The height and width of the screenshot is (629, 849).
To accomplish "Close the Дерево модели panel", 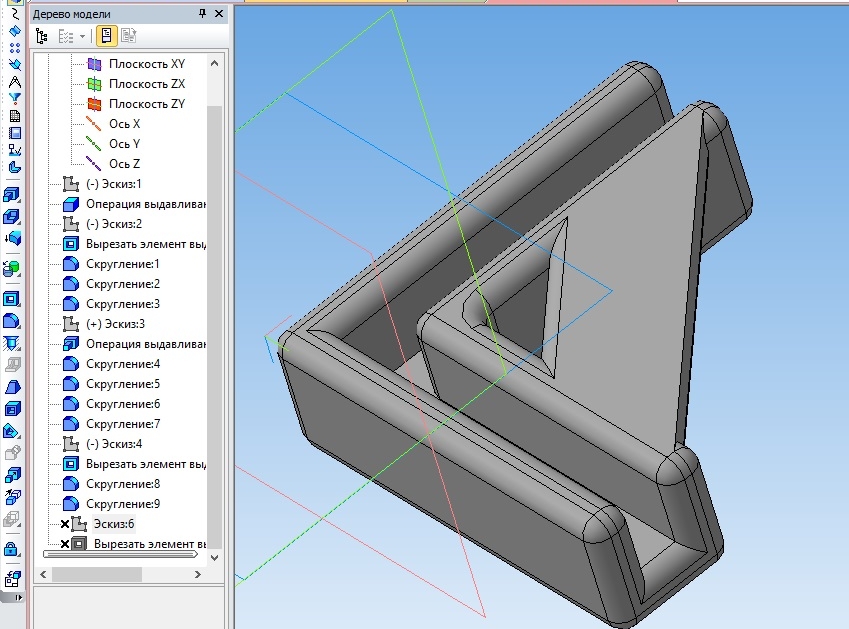I will 219,14.
